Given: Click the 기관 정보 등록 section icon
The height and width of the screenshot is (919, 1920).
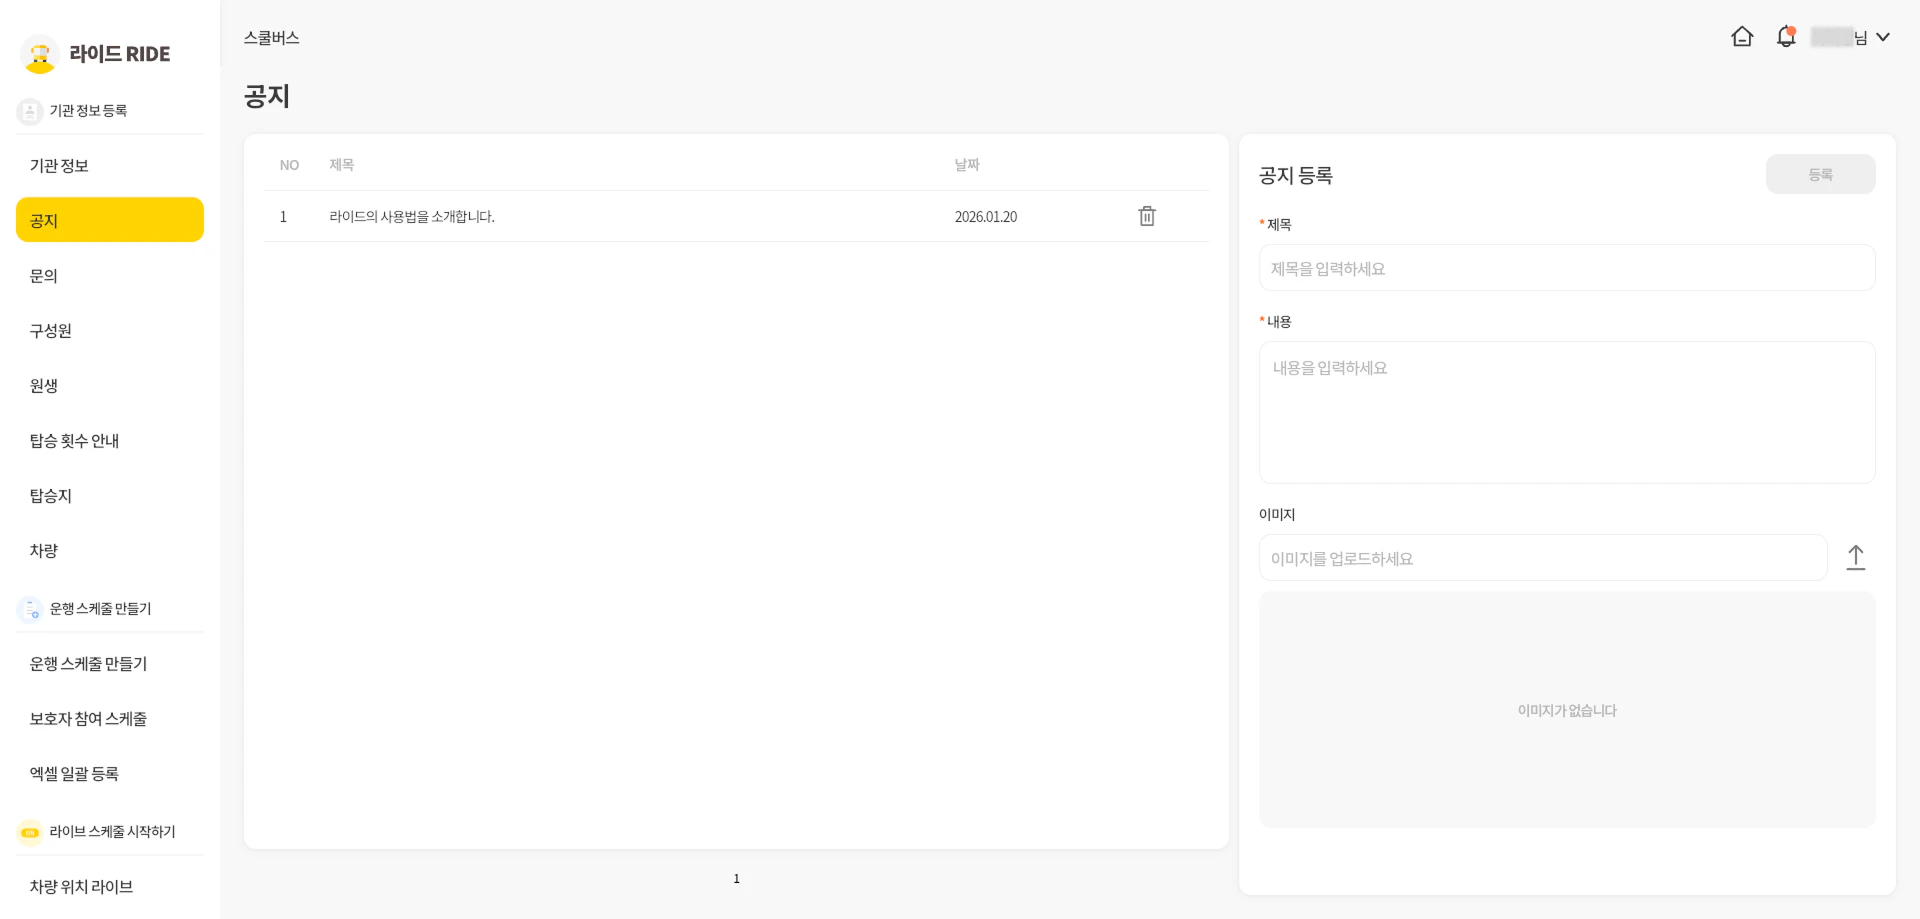Looking at the screenshot, I should coord(30,111).
